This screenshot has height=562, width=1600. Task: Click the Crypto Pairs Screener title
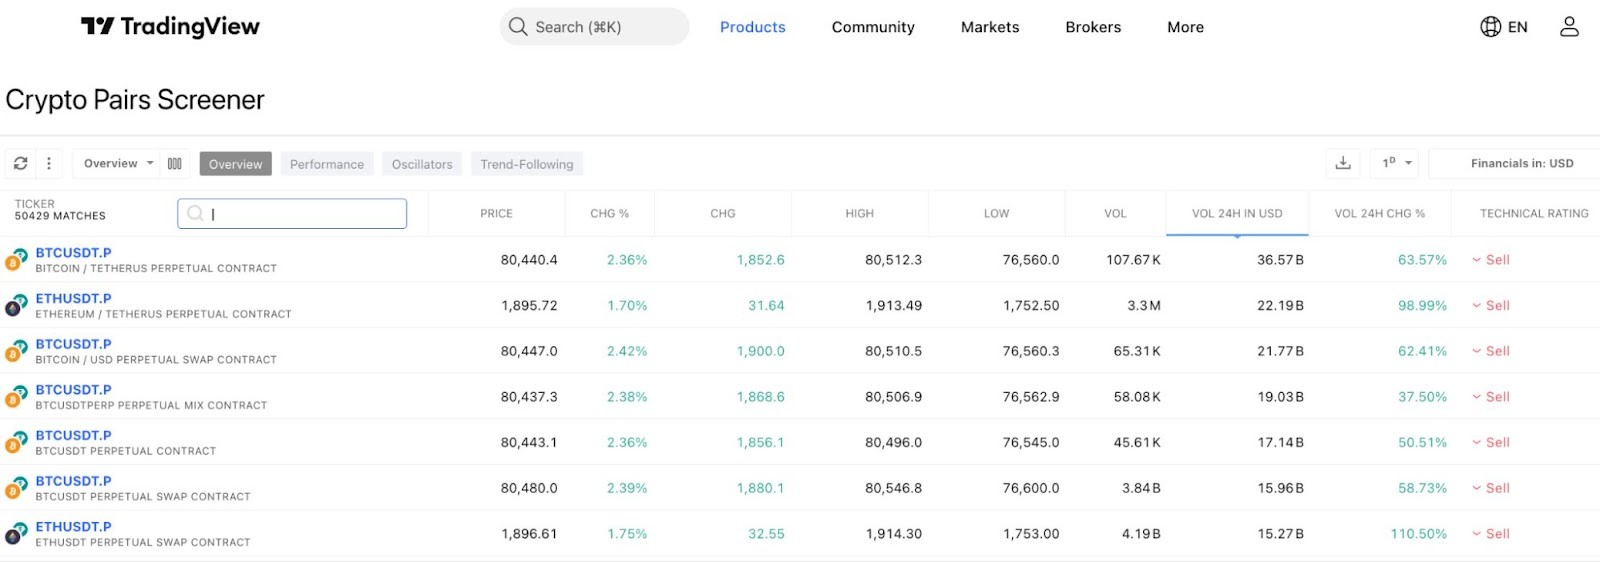pyautogui.click(x=135, y=100)
